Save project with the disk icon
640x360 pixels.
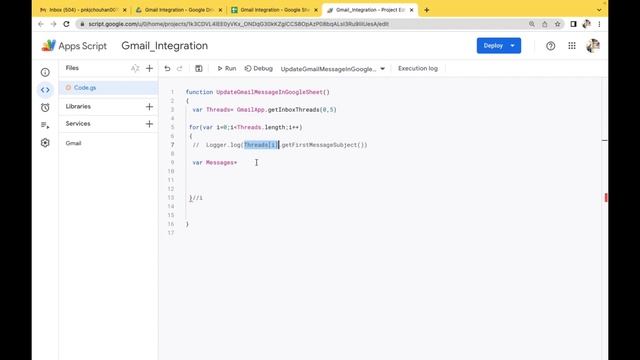point(199,69)
